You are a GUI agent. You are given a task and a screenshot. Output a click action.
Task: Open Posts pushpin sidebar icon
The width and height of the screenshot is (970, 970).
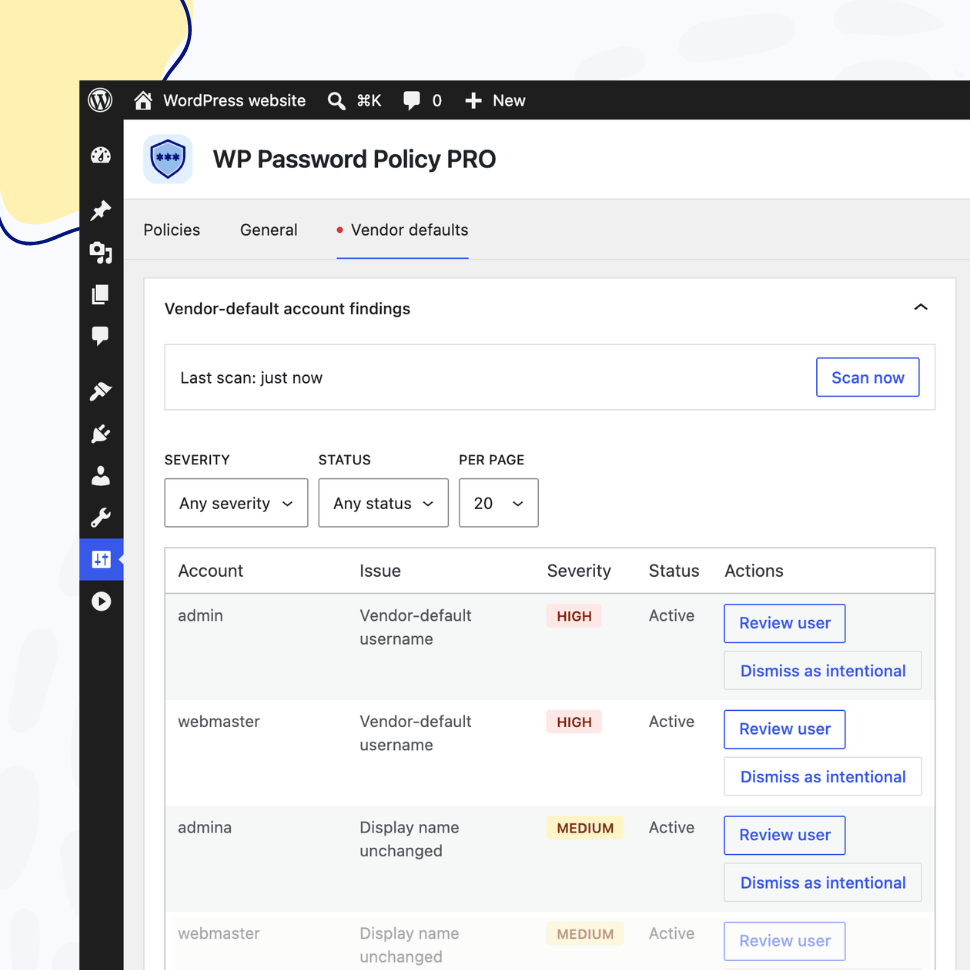click(x=101, y=210)
